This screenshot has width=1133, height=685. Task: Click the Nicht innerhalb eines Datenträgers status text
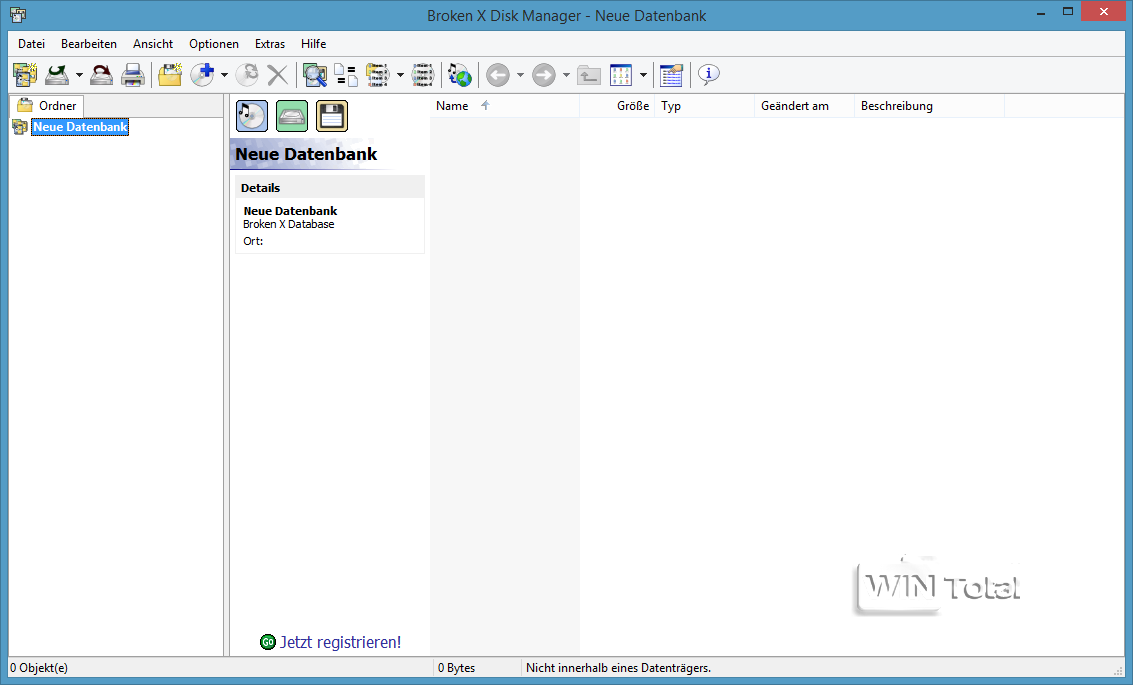click(619, 668)
